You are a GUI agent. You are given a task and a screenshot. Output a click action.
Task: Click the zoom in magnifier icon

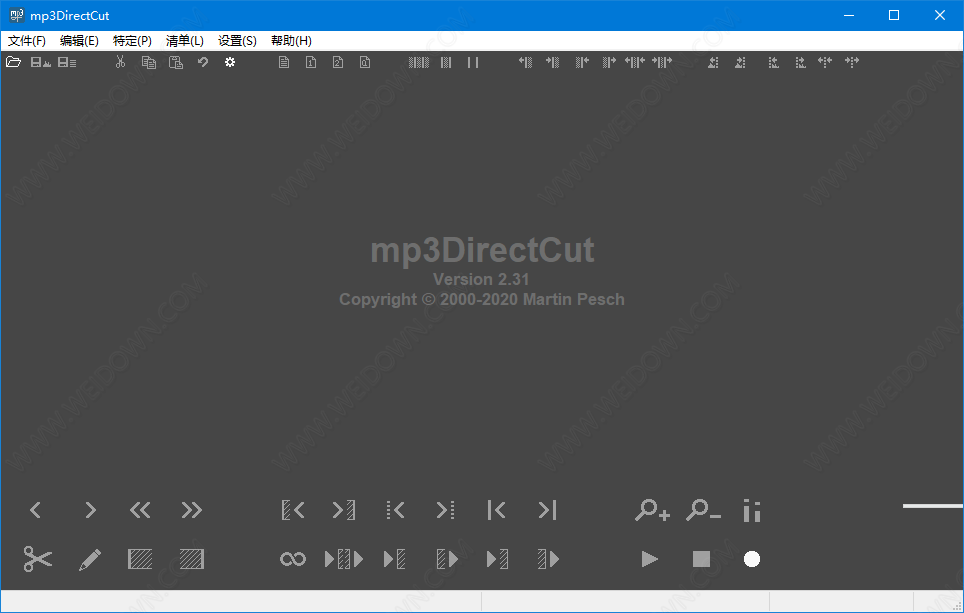click(652, 511)
